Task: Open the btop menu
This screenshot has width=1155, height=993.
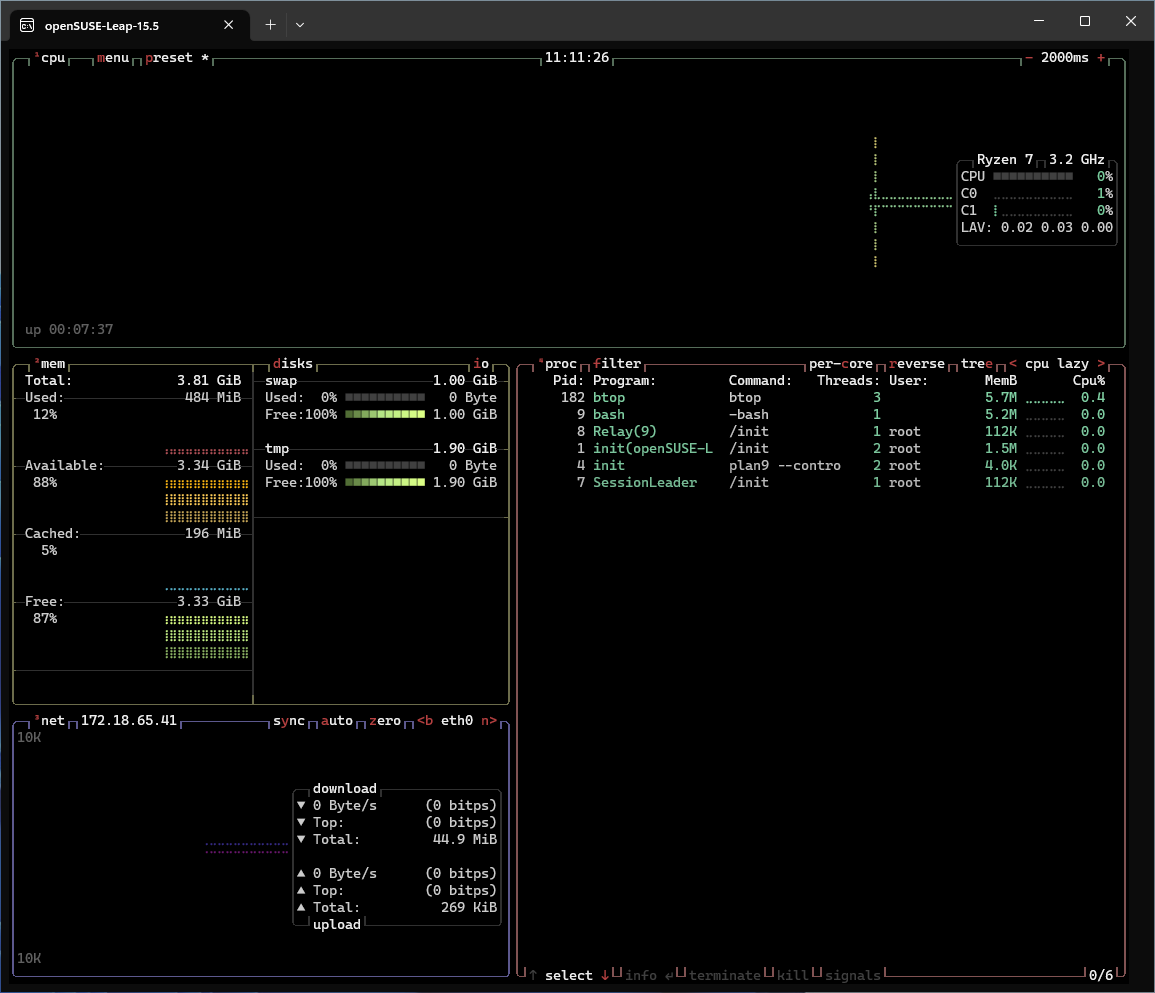Action: click(x=113, y=57)
